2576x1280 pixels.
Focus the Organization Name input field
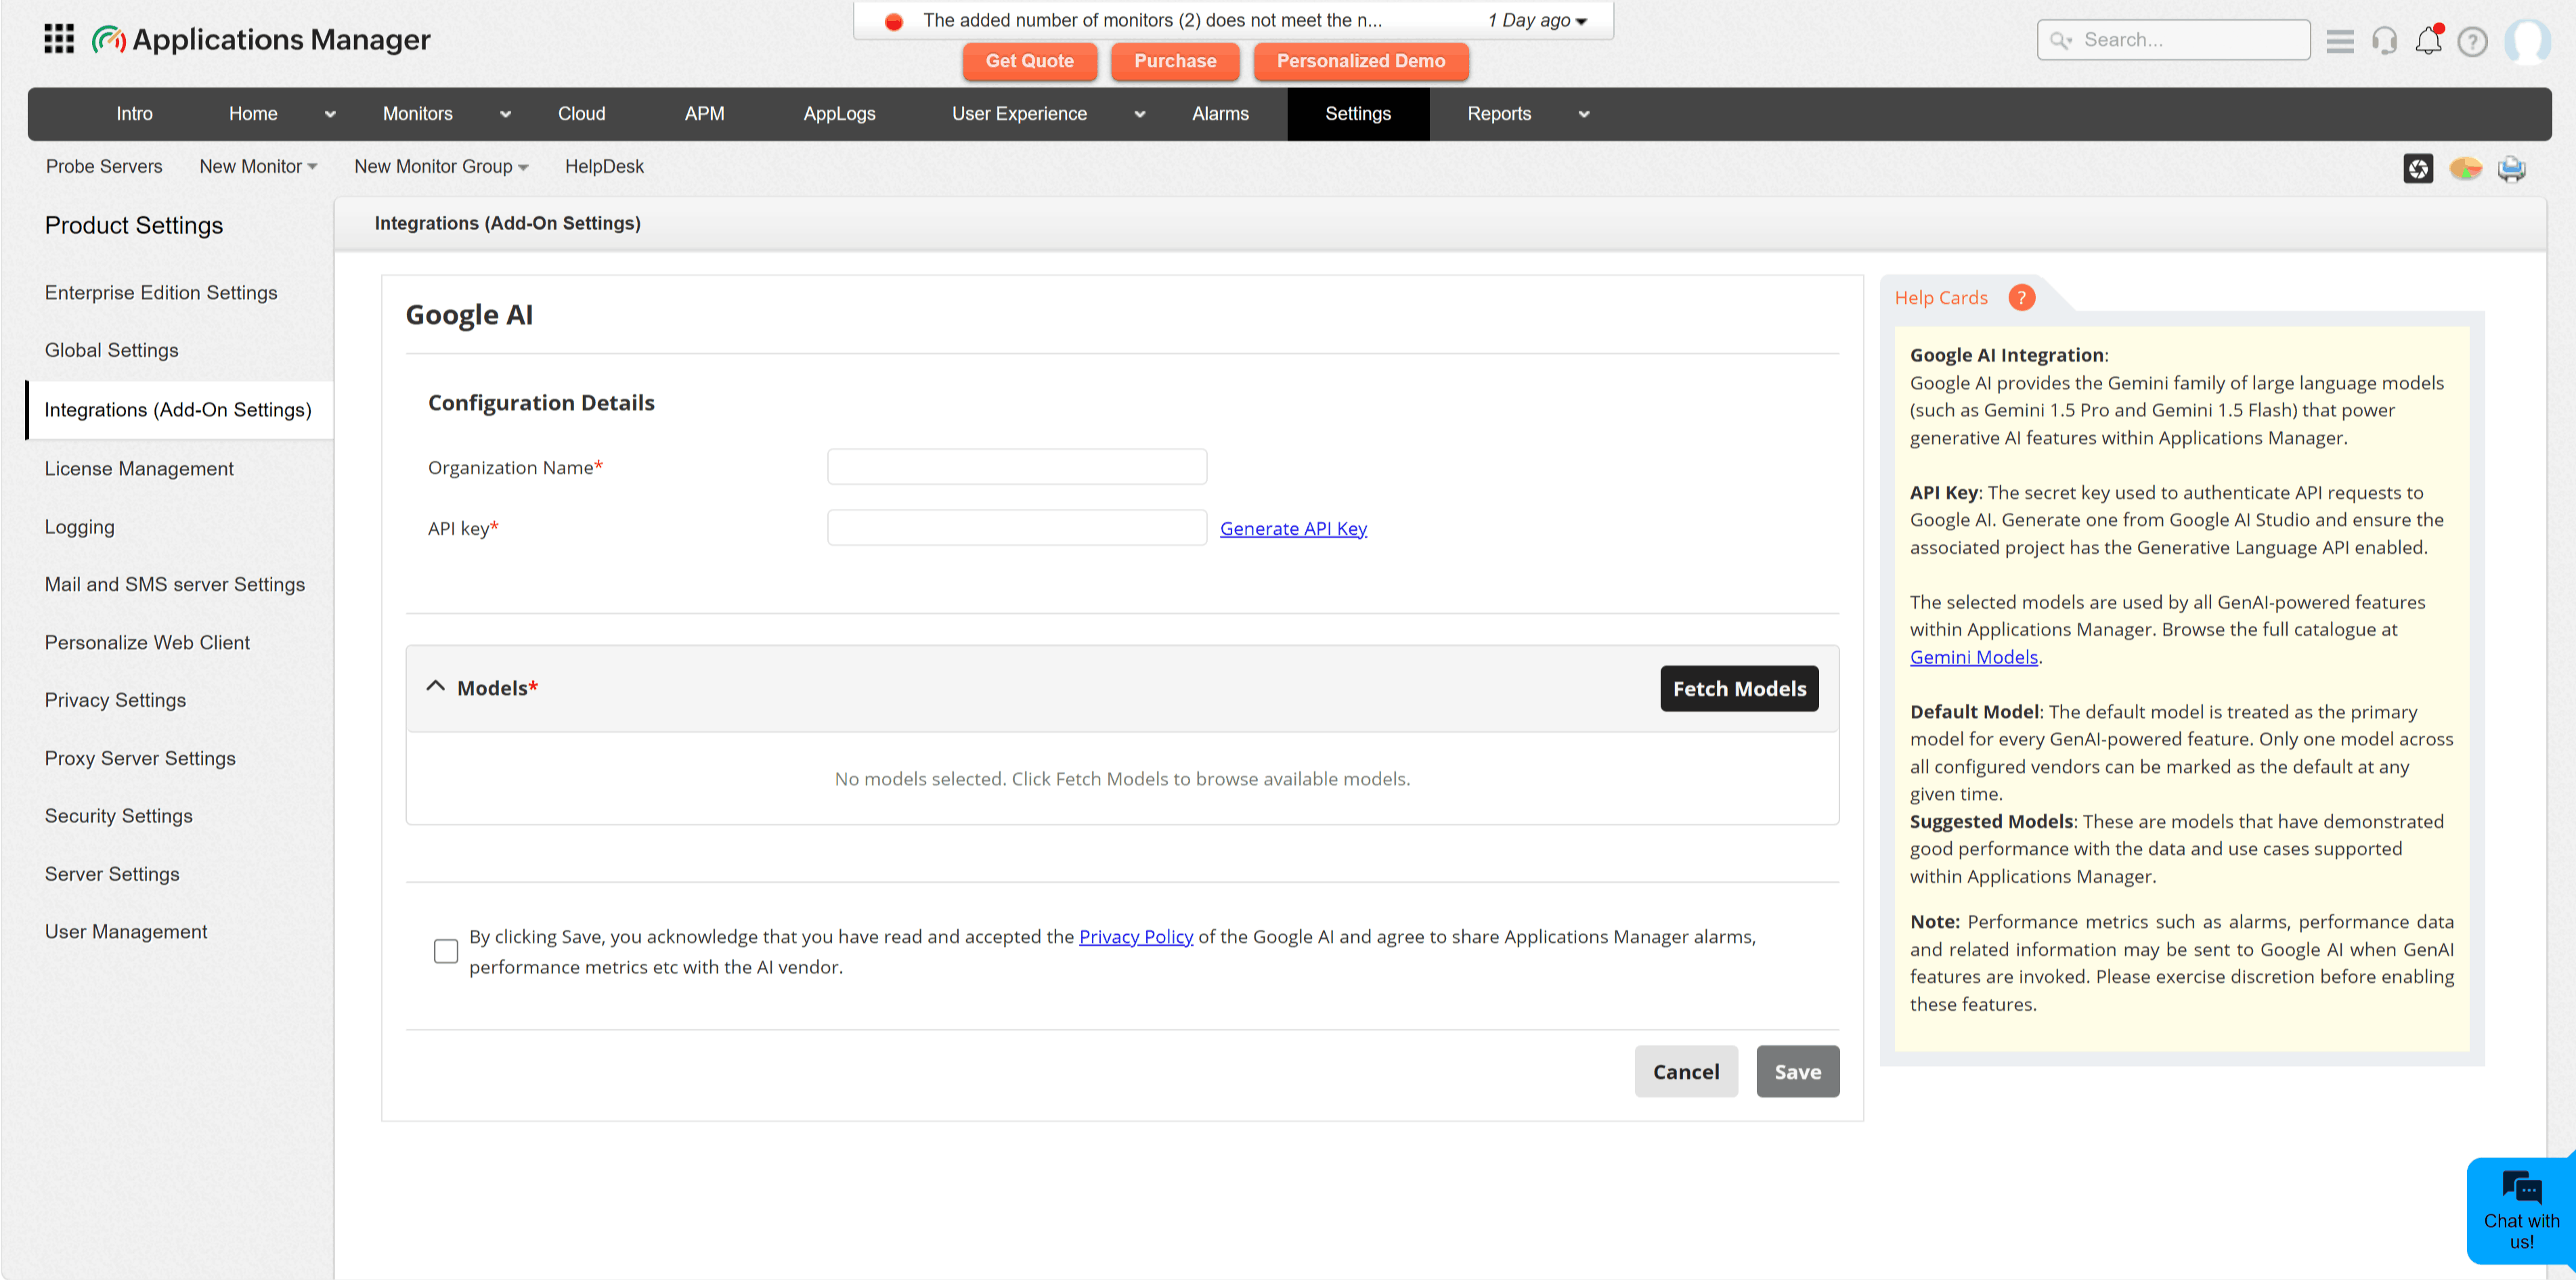tap(1017, 467)
